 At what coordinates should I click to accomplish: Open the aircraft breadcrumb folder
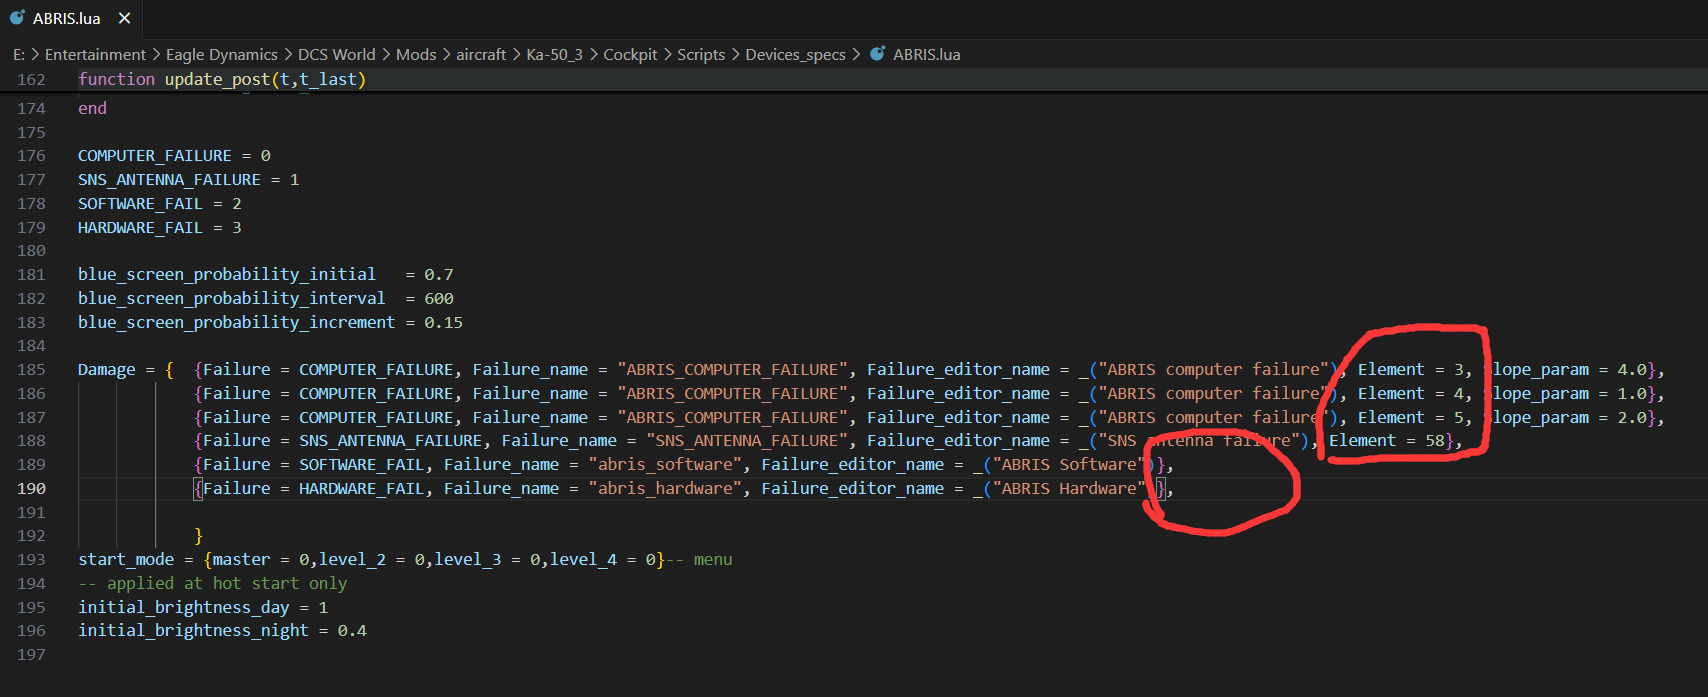pyautogui.click(x=481, y=54)
